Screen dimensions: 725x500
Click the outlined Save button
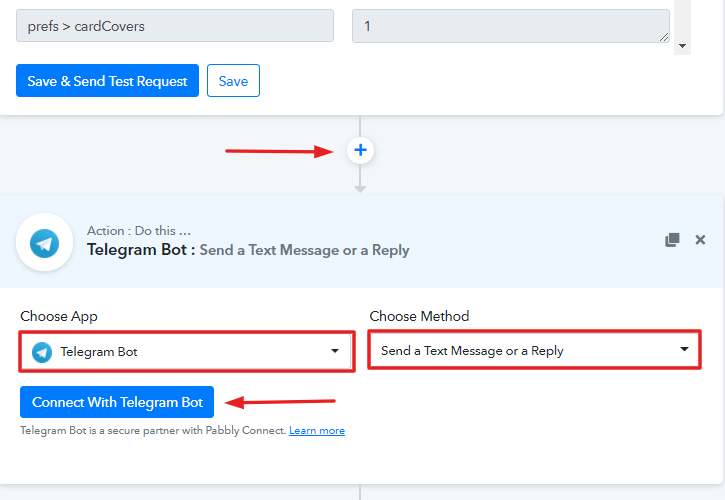(x=233, y=81)
